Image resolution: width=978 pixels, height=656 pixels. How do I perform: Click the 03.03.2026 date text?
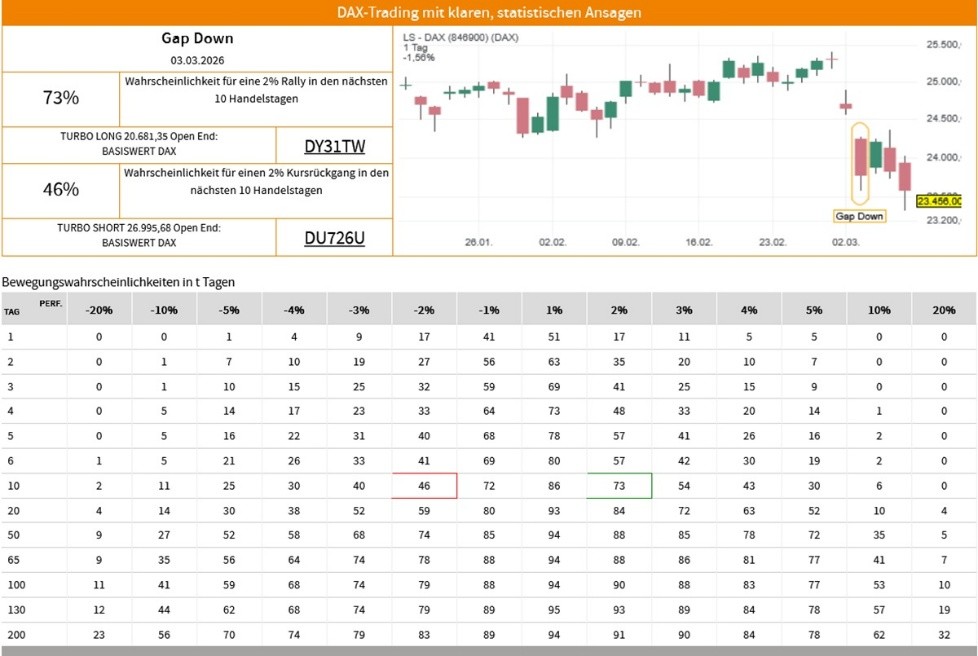coord(197,61)
